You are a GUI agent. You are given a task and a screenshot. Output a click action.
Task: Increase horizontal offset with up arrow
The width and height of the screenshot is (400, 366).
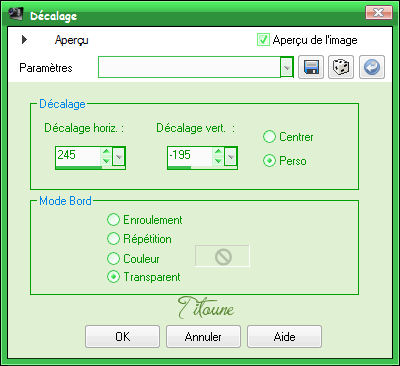pyautogui.click(x=106, y=151)
